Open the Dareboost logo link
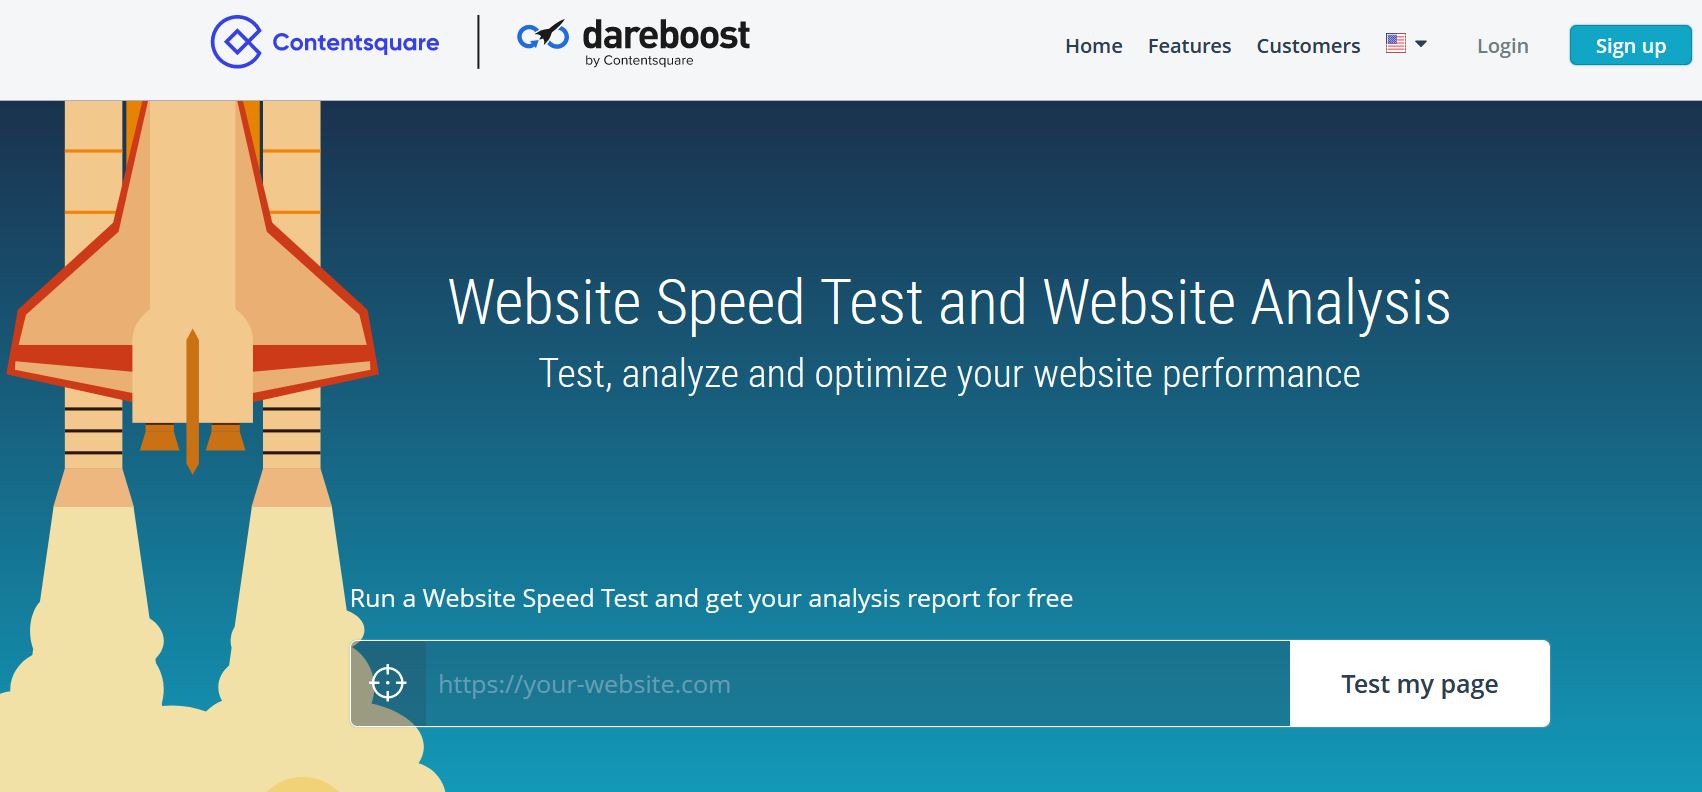This screenshot has height=792, width=1702. tap(633, 42)
